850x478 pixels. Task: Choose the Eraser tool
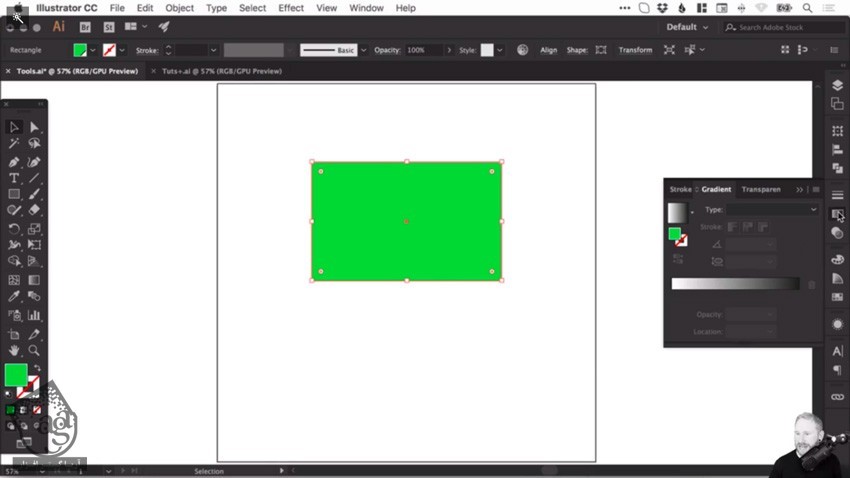pyautogui.click(x=34, y=210)
